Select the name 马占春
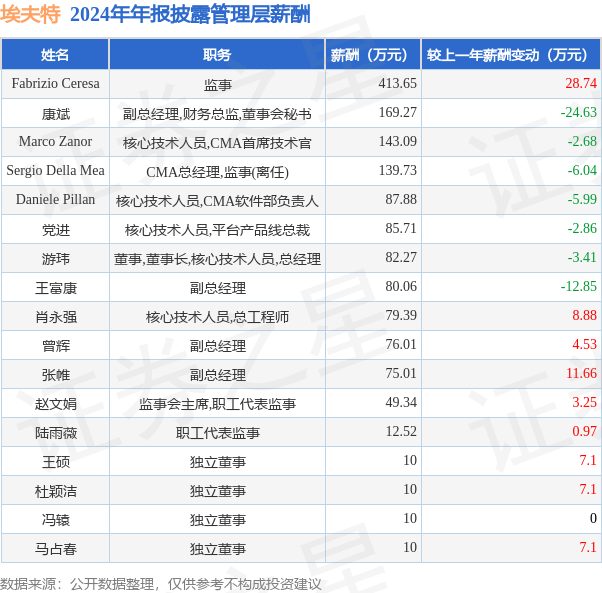602x593 pixels. click(55, 549)
